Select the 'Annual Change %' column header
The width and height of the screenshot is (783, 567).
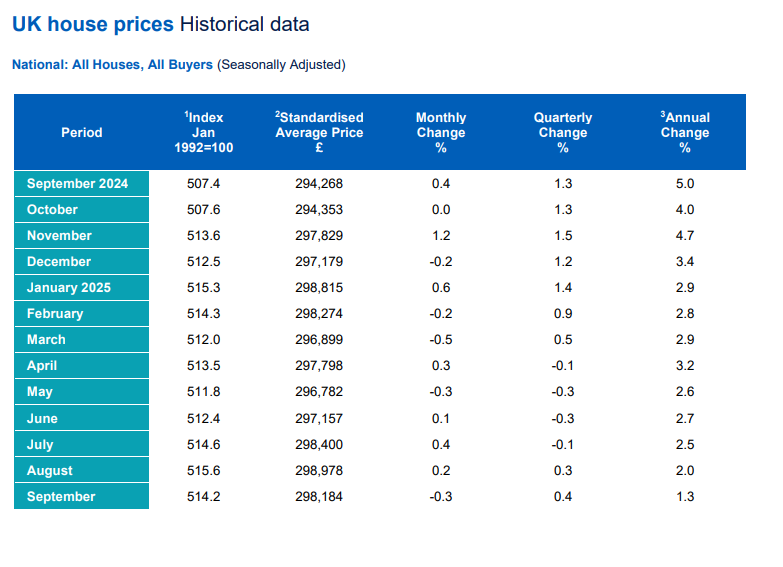click(x=685, y=132)
